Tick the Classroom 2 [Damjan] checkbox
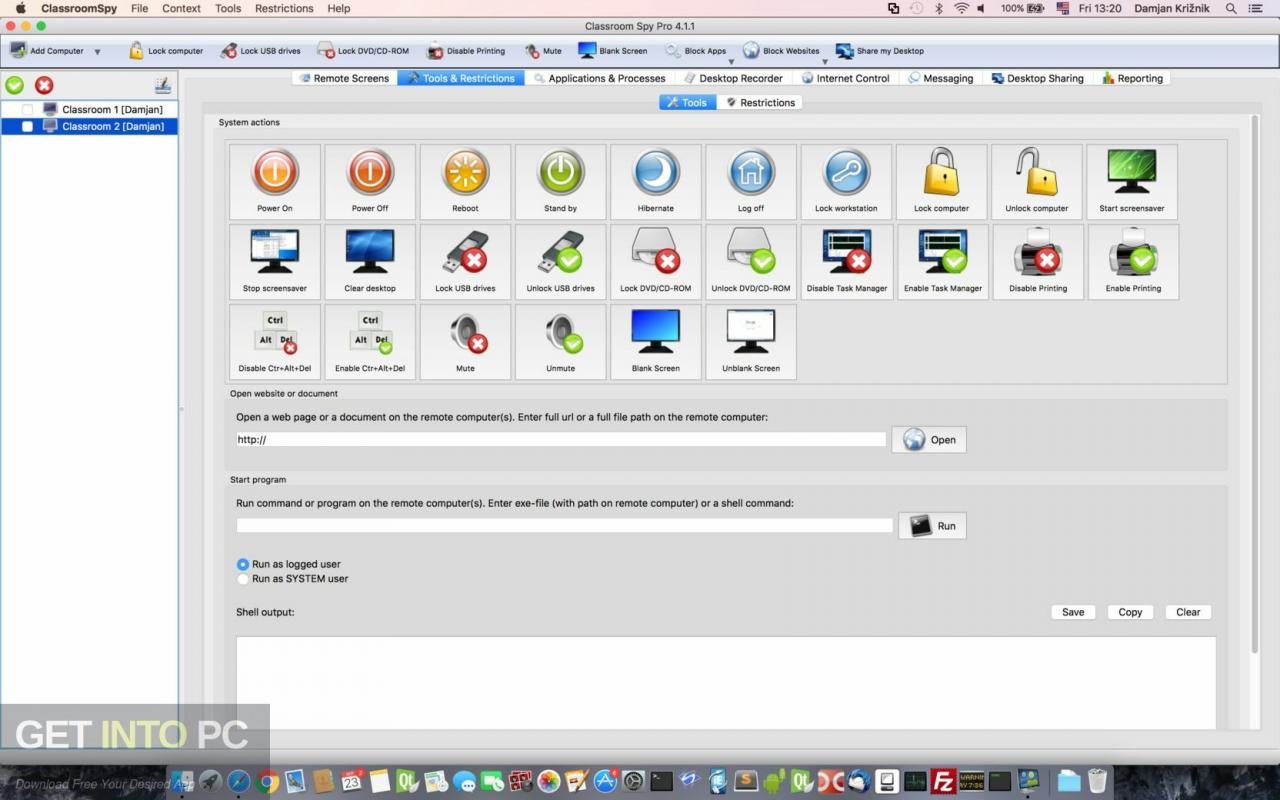 click(x=27, y=127)
